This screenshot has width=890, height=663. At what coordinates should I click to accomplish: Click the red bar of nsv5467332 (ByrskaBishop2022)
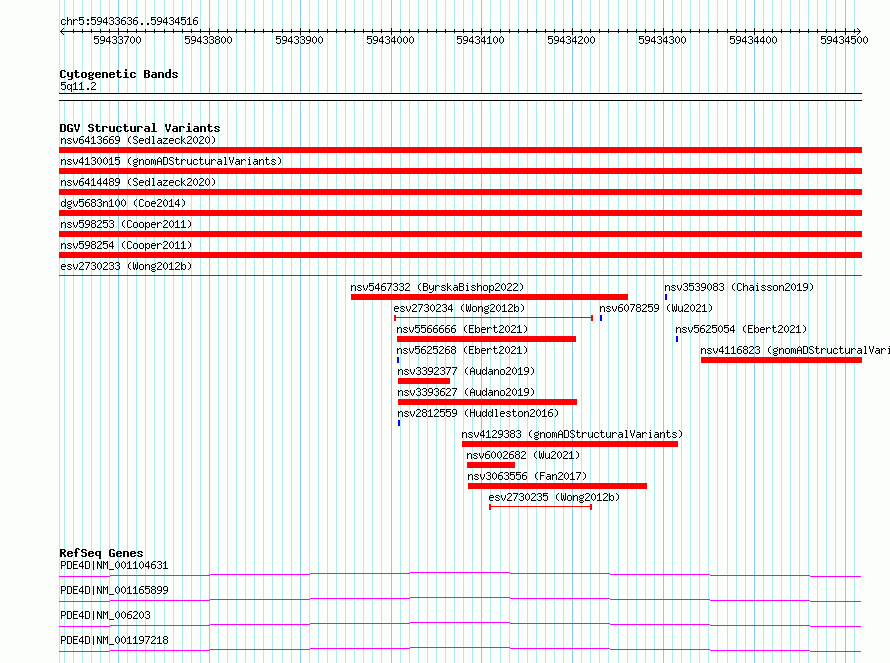pos(489,297)
